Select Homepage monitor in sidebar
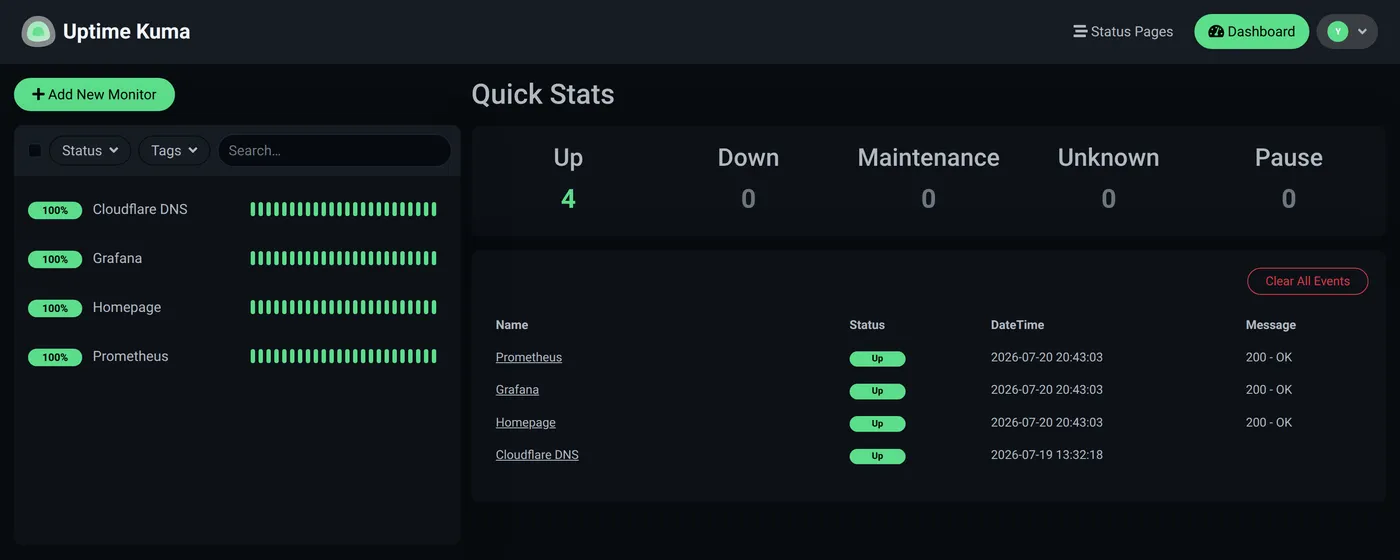Screen dimensions: 1400x560 (237, 307)
